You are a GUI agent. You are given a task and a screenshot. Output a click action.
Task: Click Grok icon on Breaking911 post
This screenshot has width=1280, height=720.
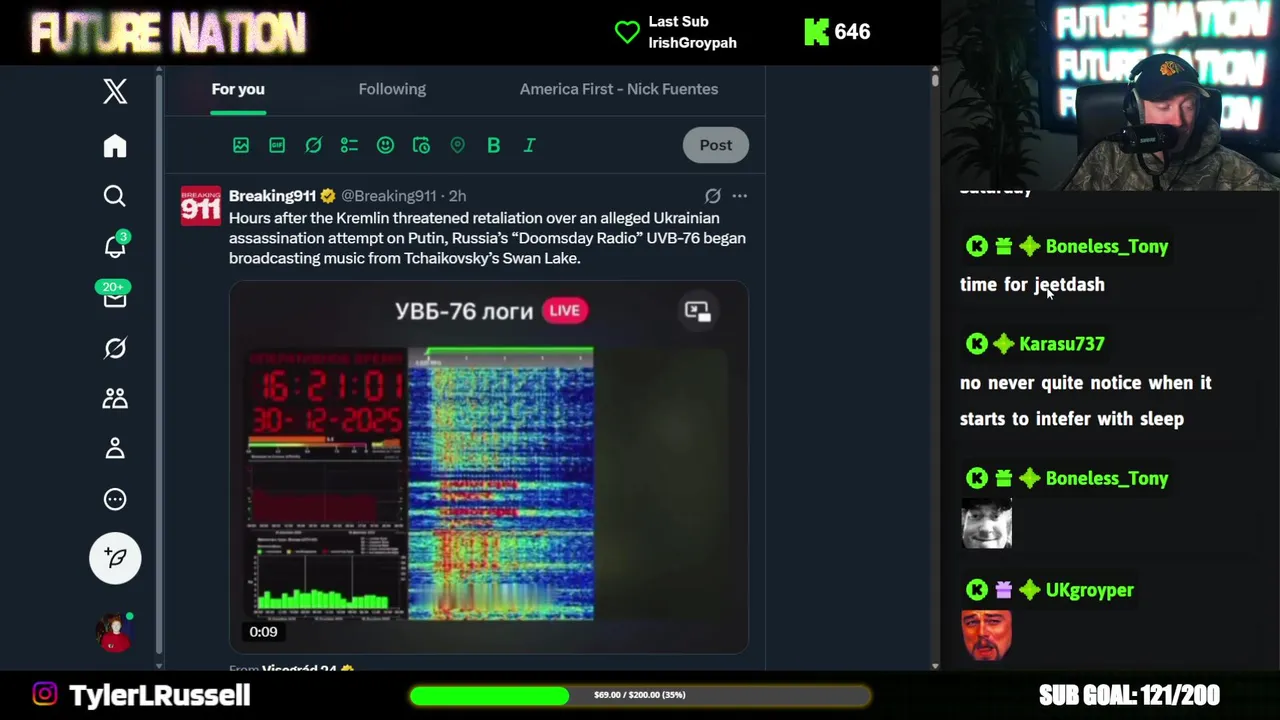[712, 196]
